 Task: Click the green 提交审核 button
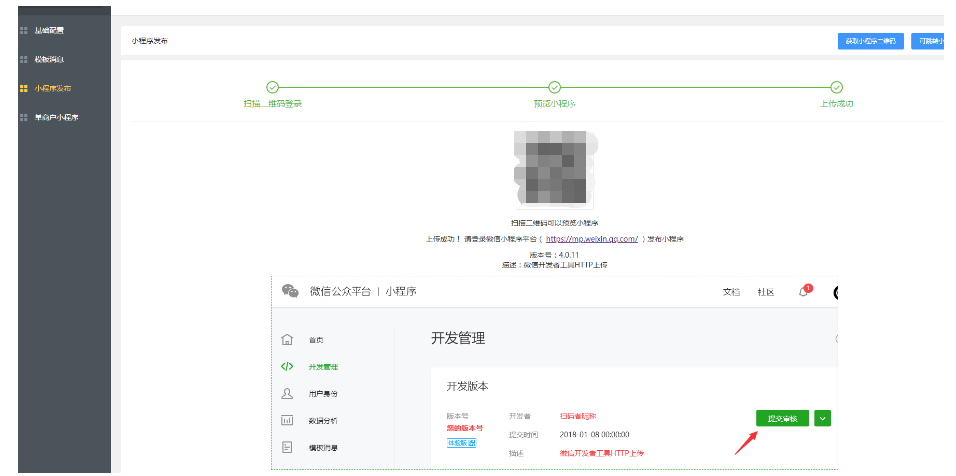(x=782, y=418)
